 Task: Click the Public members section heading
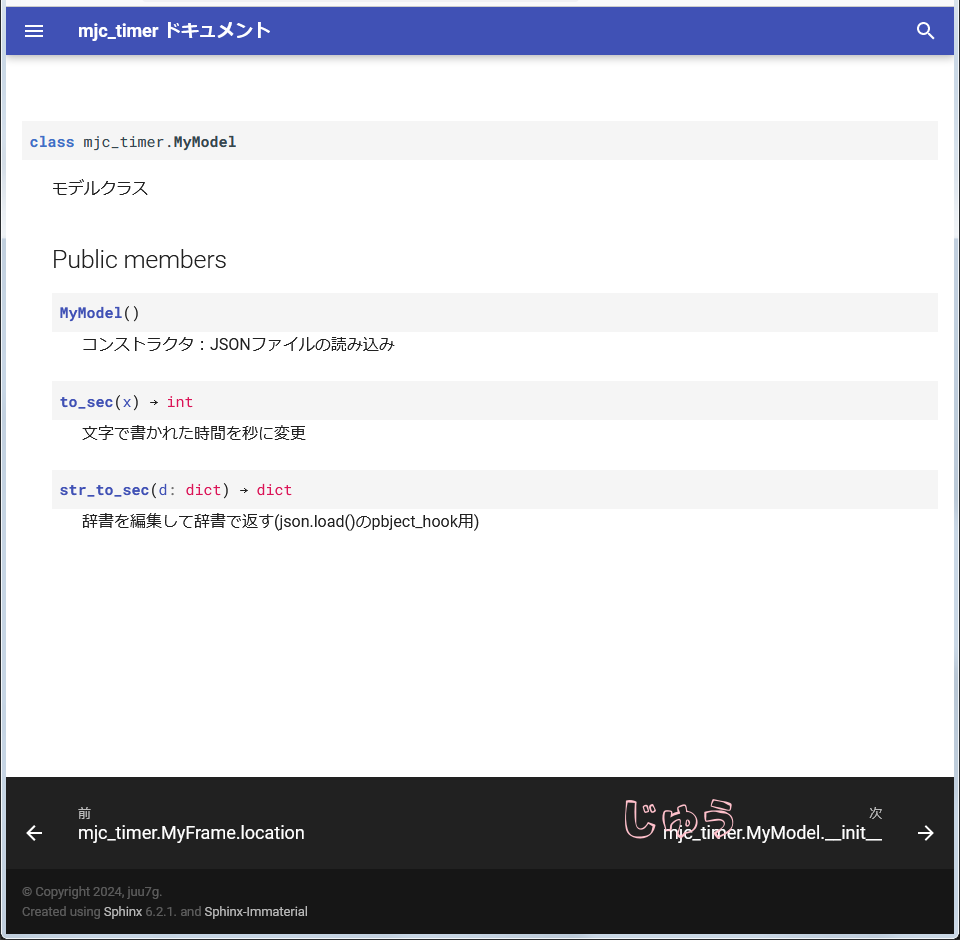139,259
